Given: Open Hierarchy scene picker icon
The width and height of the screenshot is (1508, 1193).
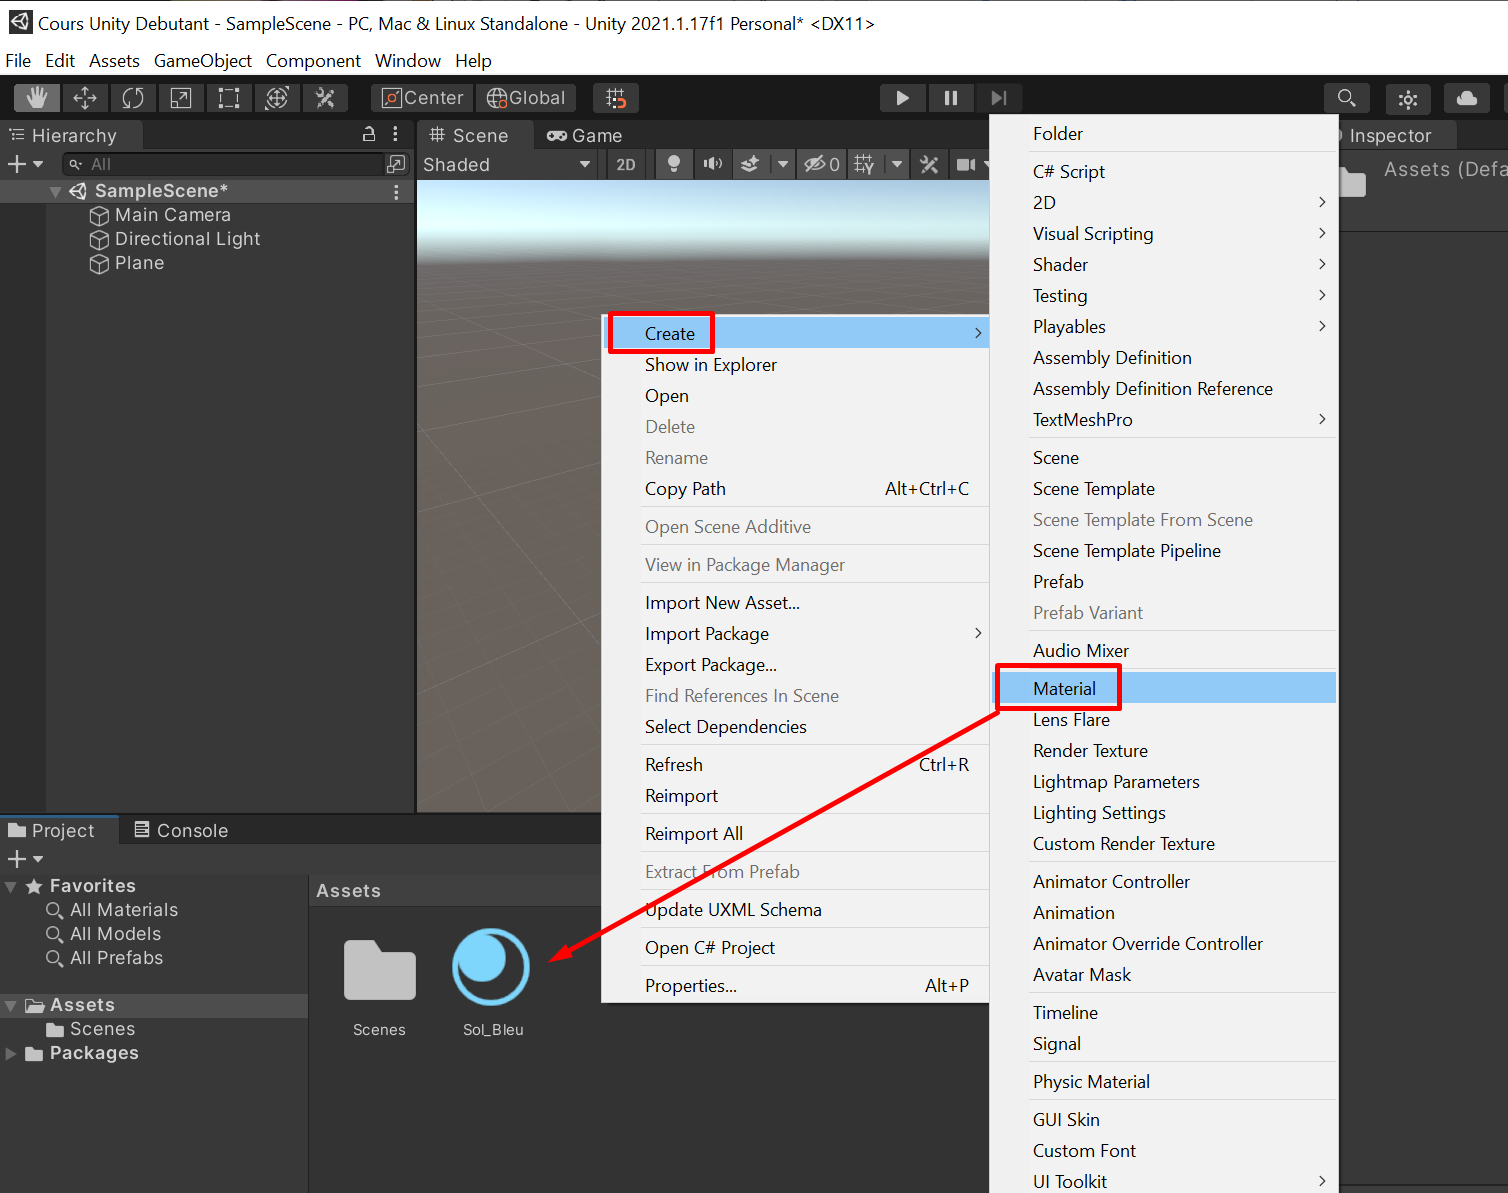Looking at the screenshot, I should click(397, 164).
